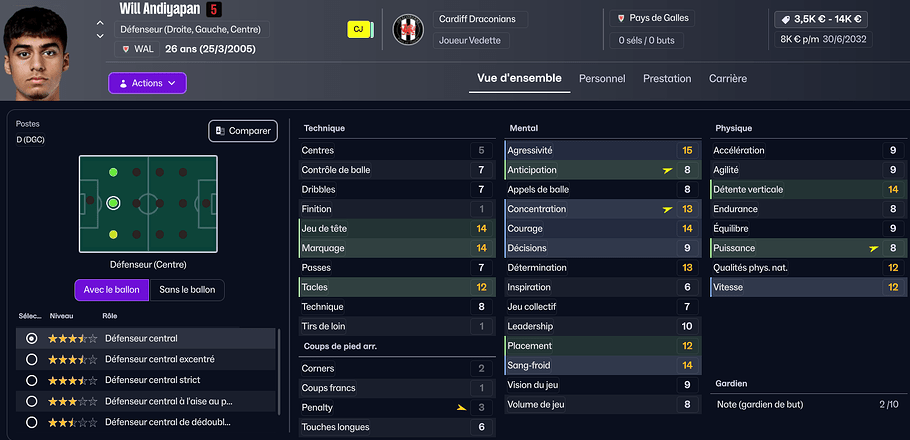The height and width of the screenshot is (440, 910).
Task: Click the Cardiff Draconians club crest
Action: coord(408,29)
